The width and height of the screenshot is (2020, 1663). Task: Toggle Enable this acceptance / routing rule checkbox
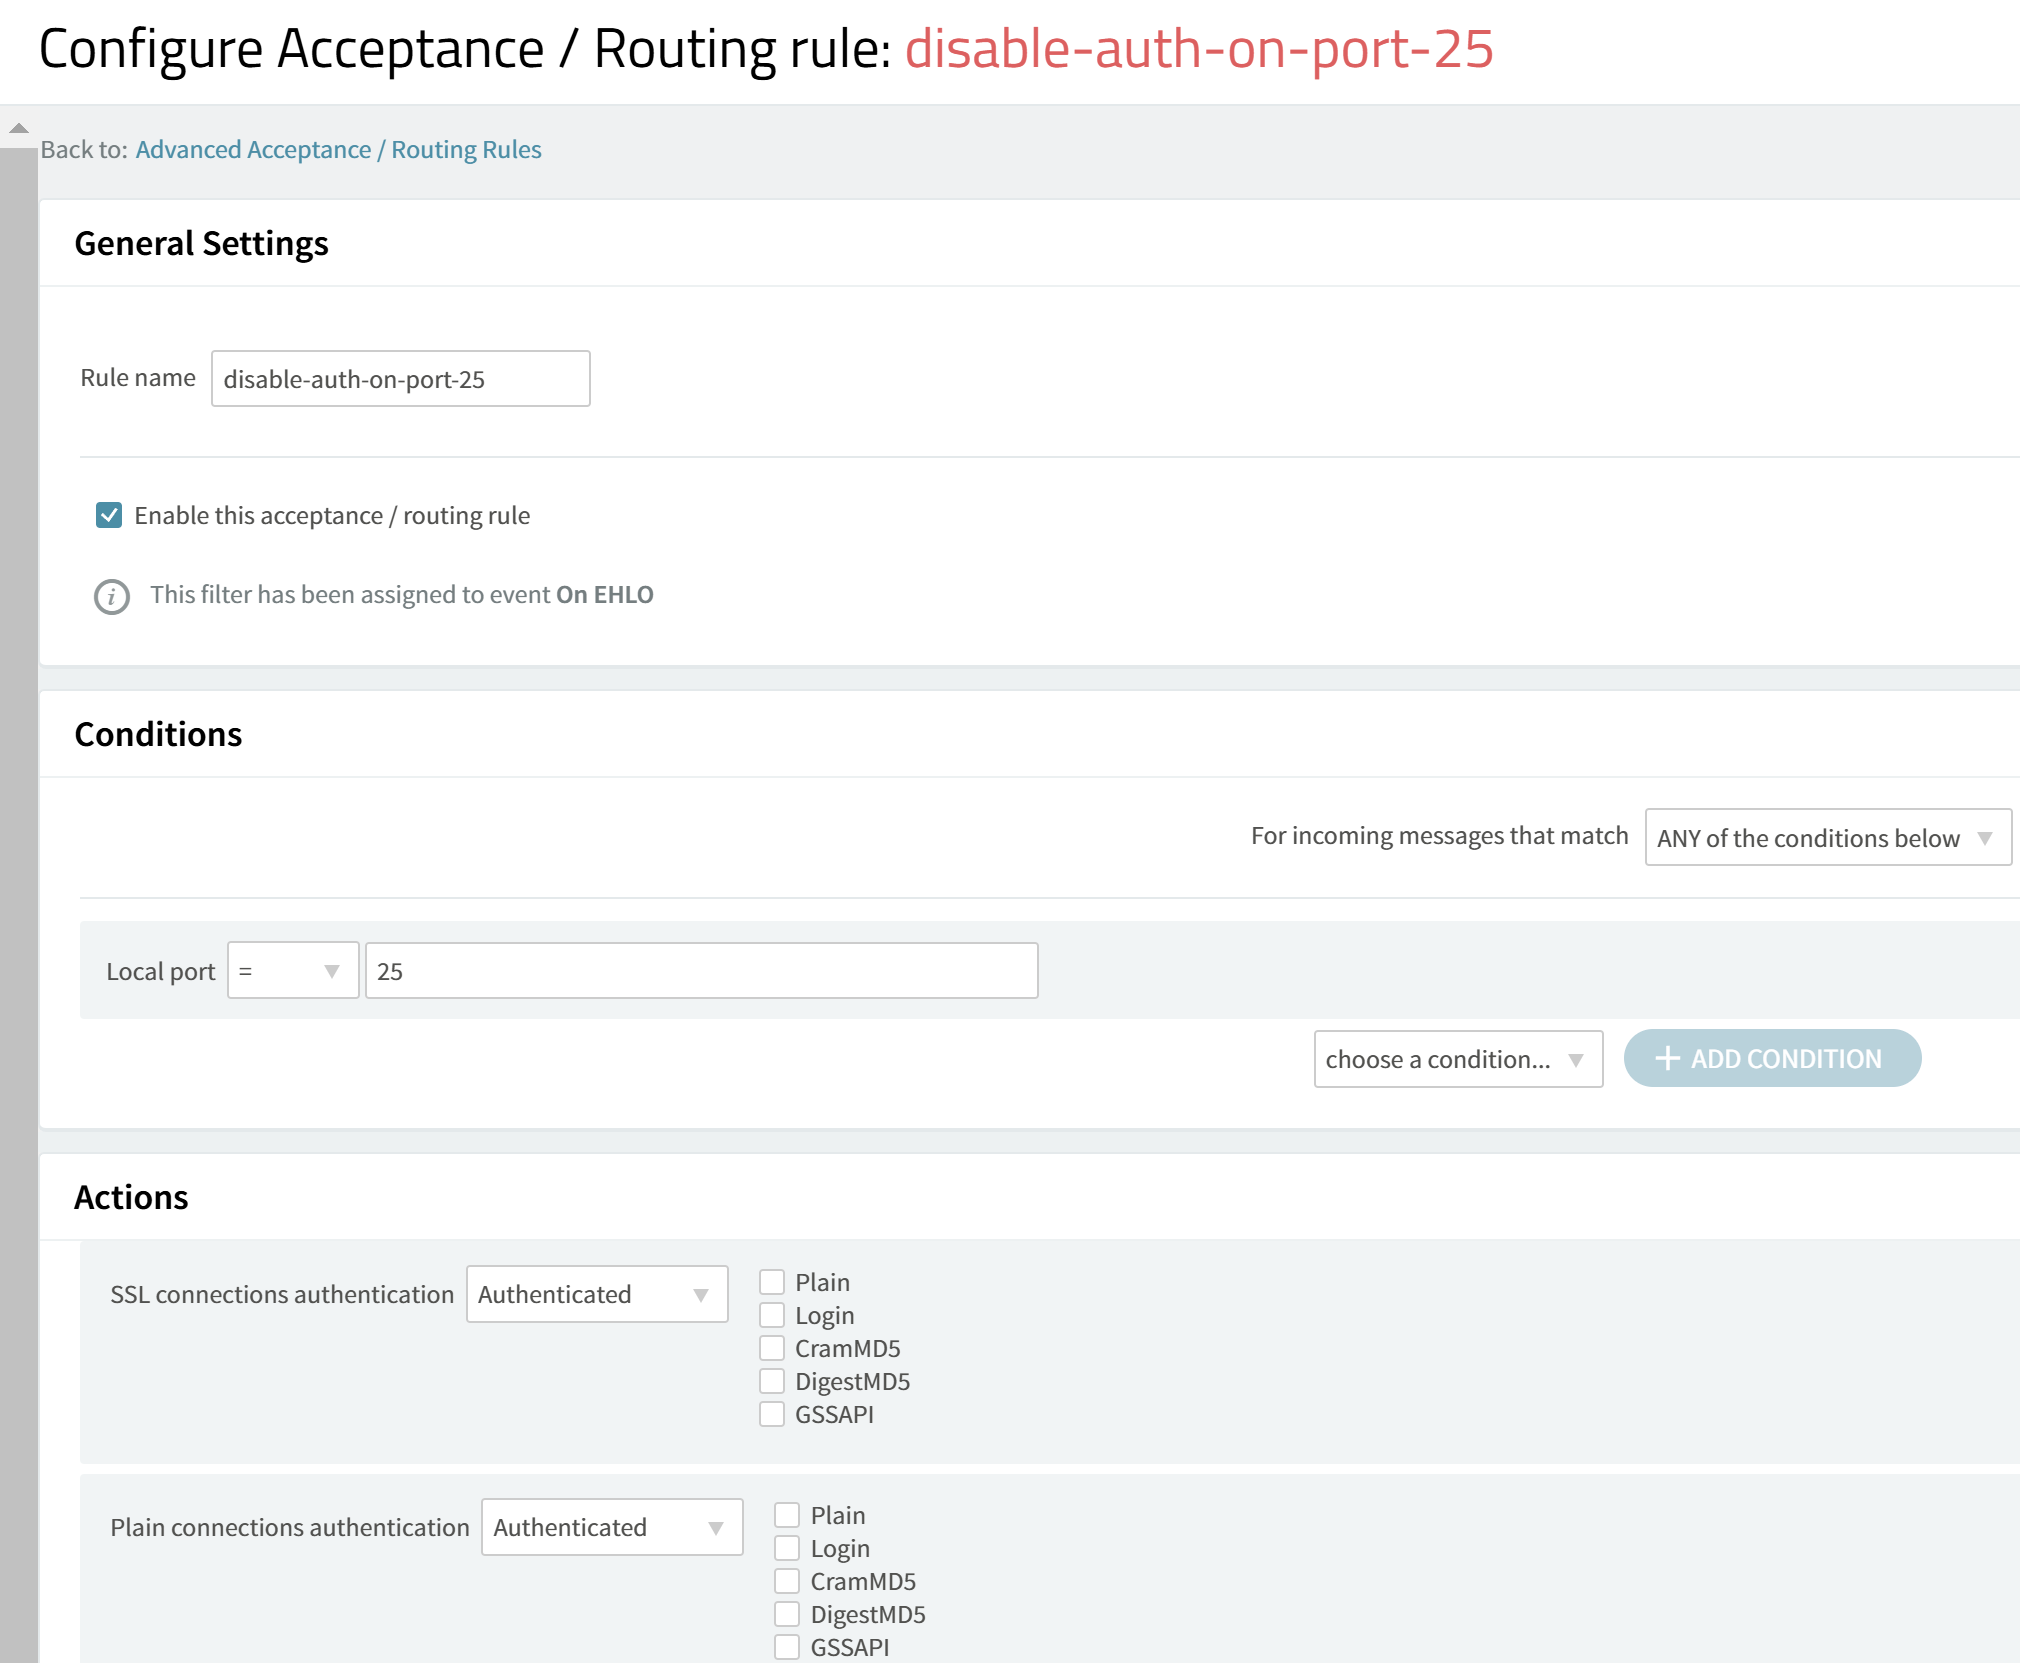pyautogui.click(x=109, y=515)
